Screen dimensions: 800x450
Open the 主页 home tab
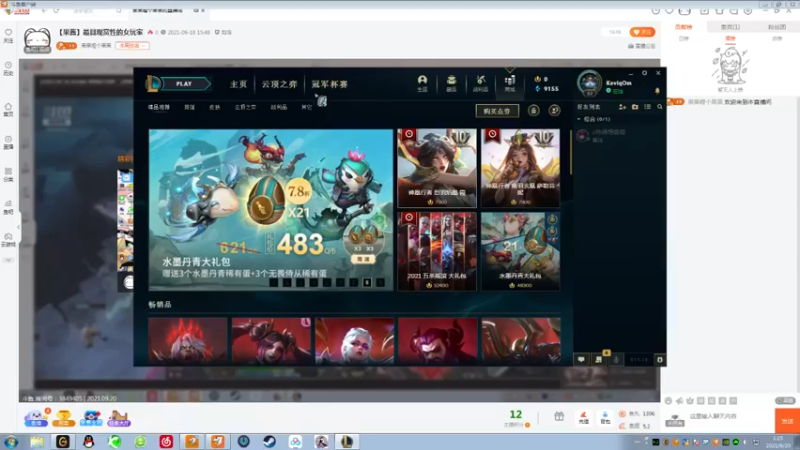click(238, 84)
